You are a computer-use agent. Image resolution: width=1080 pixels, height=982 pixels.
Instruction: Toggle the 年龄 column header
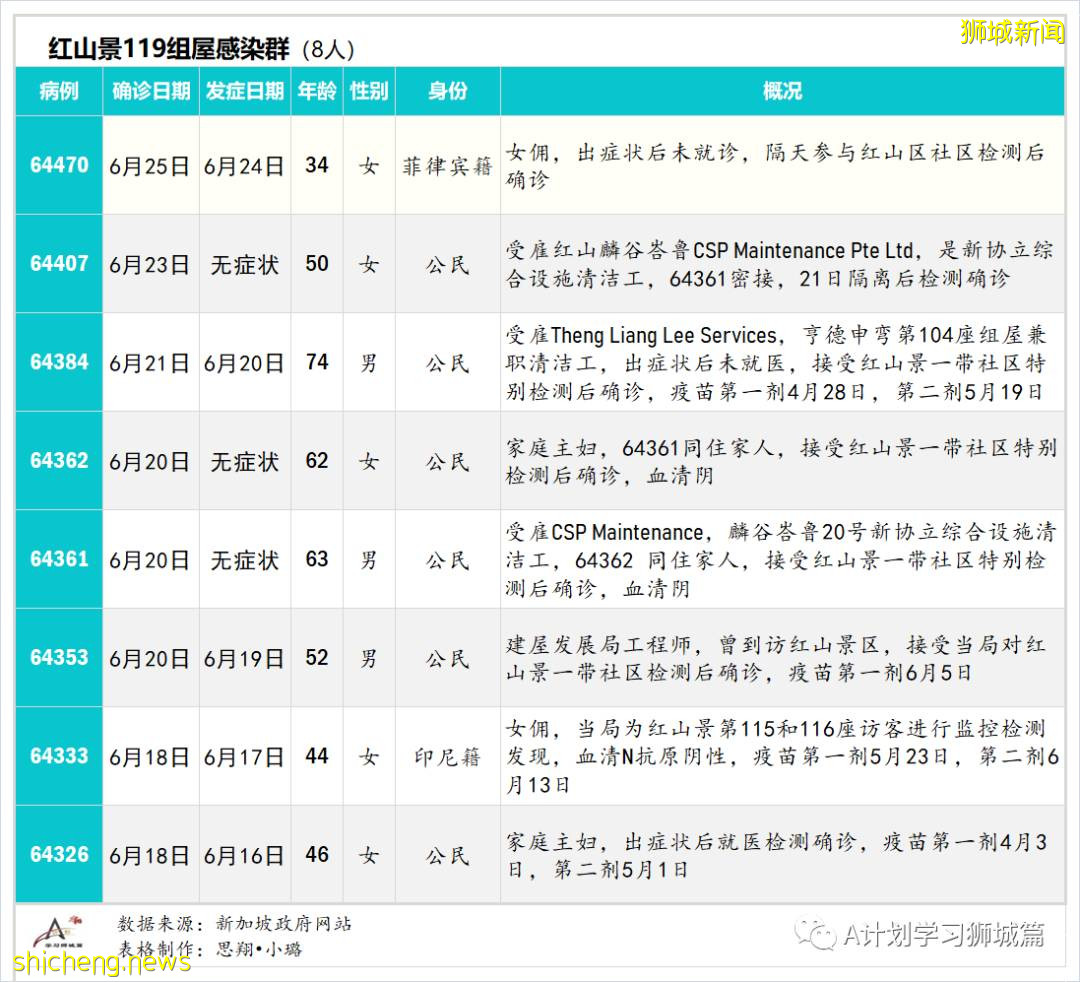pos(315,91)
